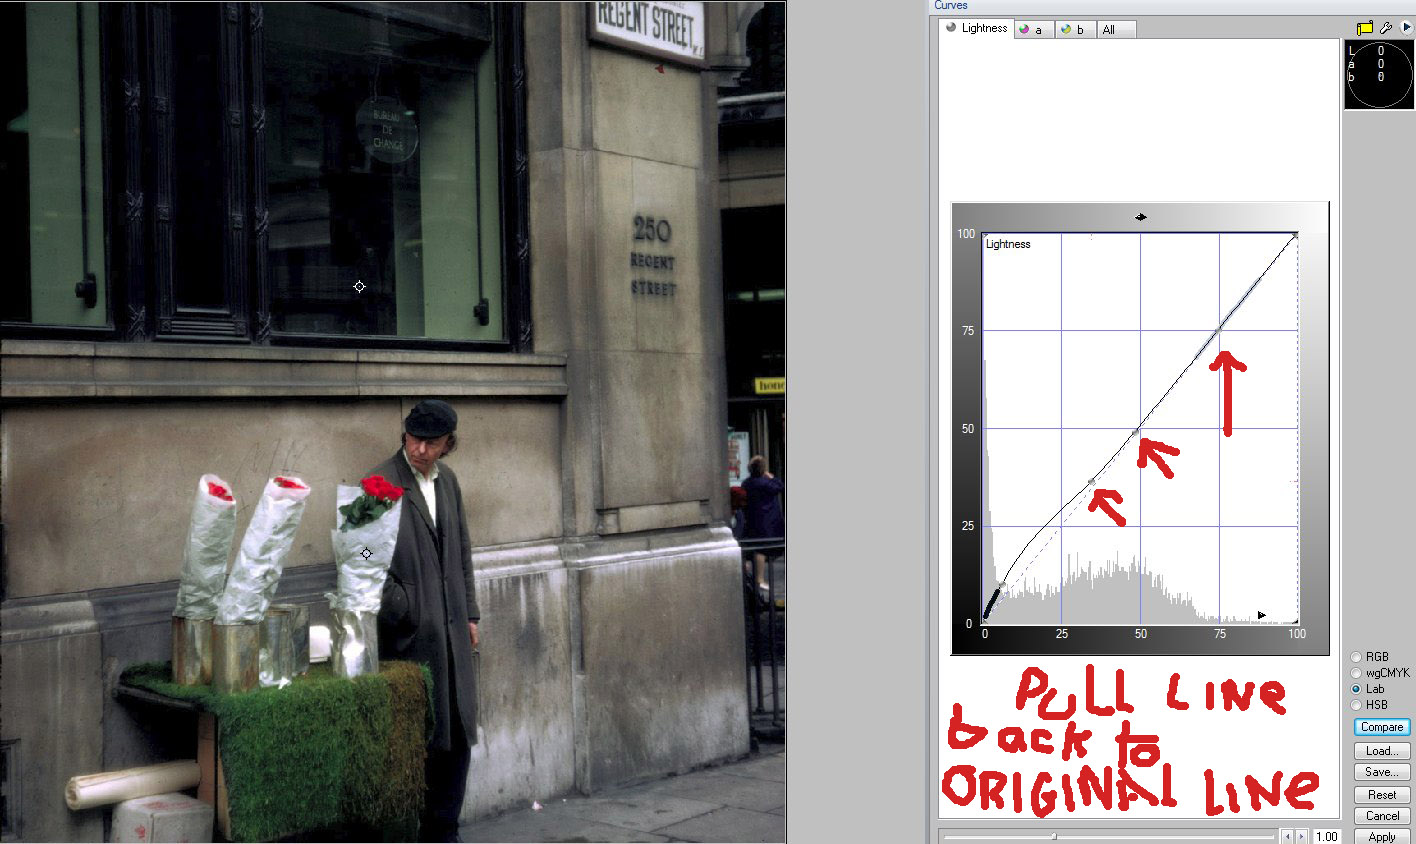Click the left stepper arrow beside slider
Screen dimensions: 1416x844
1288,836
